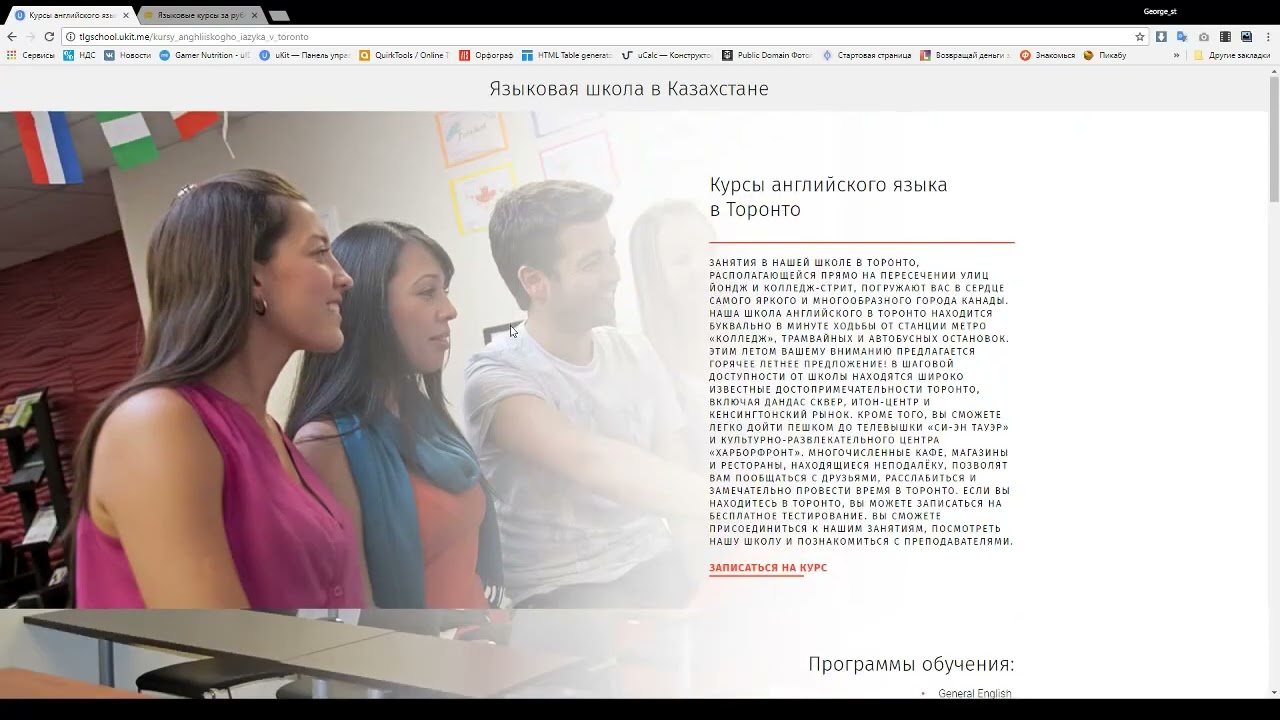Click the General English list item
1280x720 pixels.
(974, 693)
